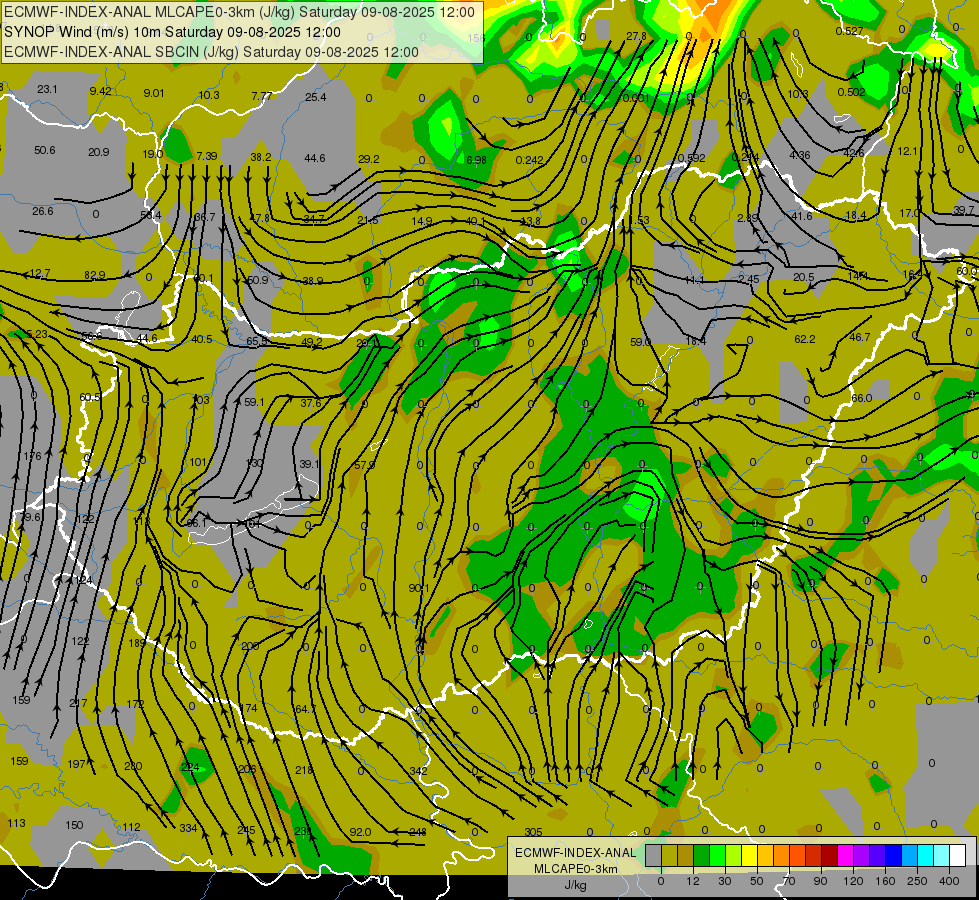Click the legend scale value 400

click(949, 881)
